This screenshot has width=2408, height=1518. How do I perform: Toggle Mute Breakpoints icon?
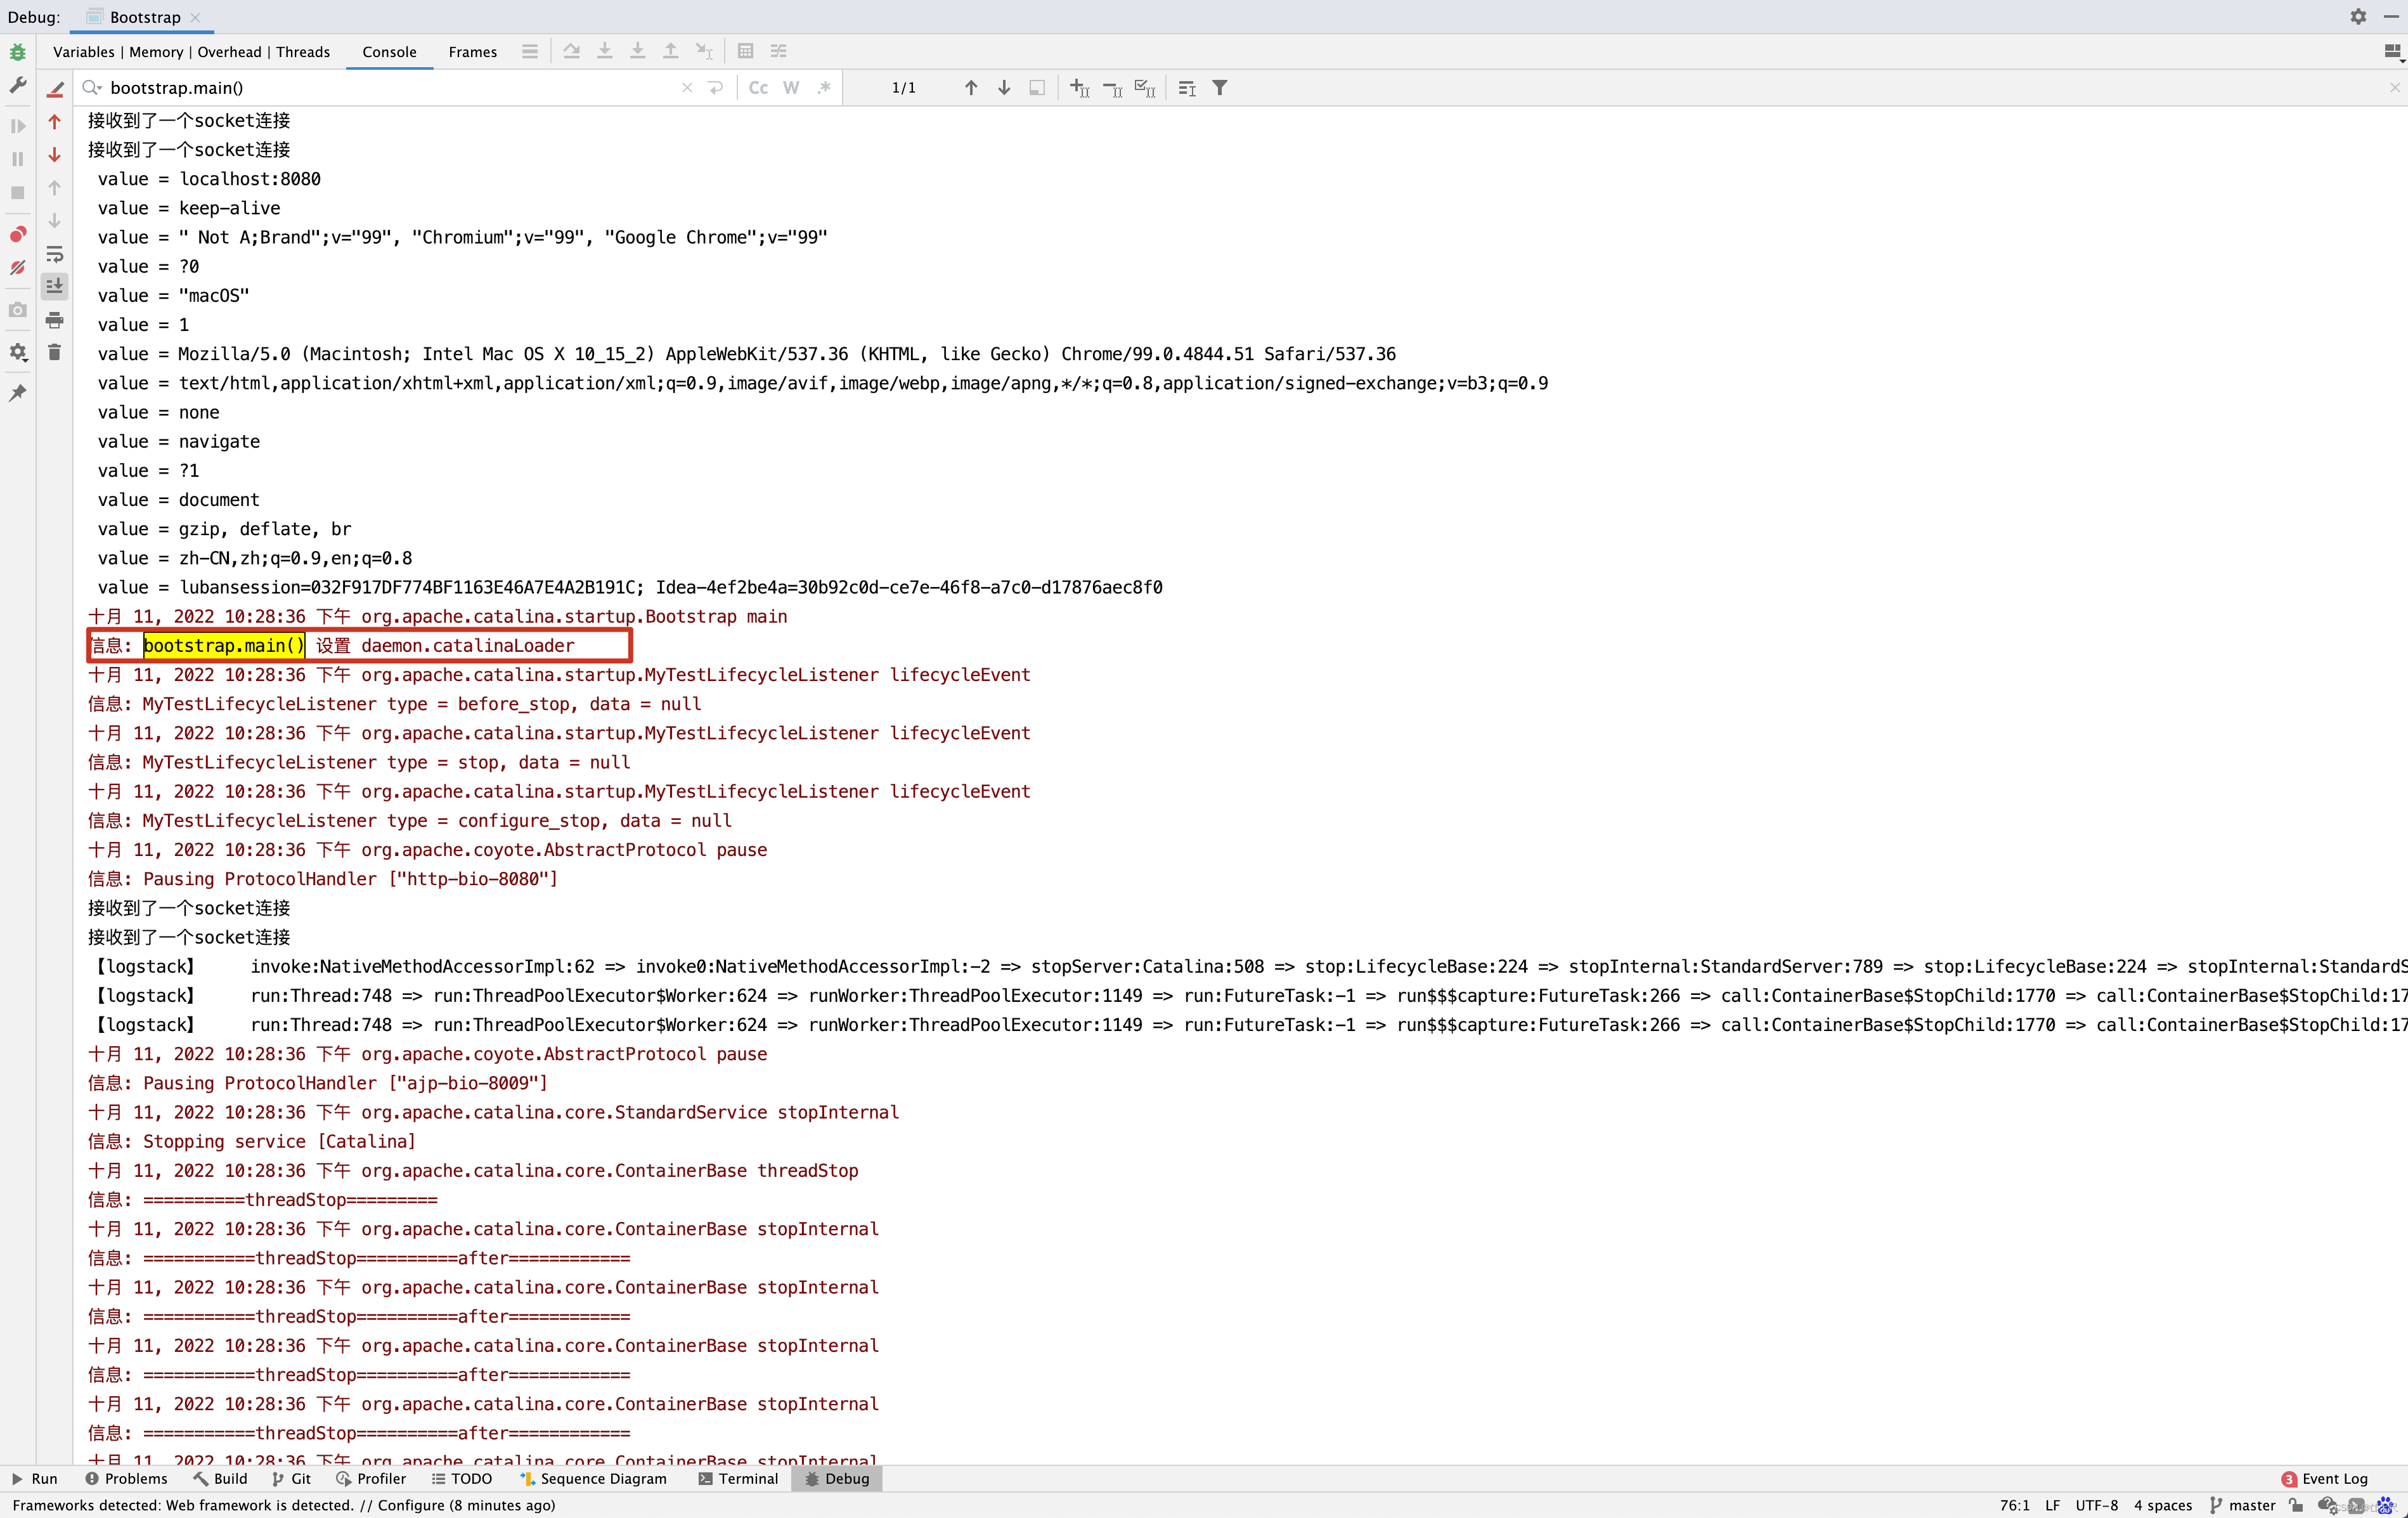[x=17, y=268]
